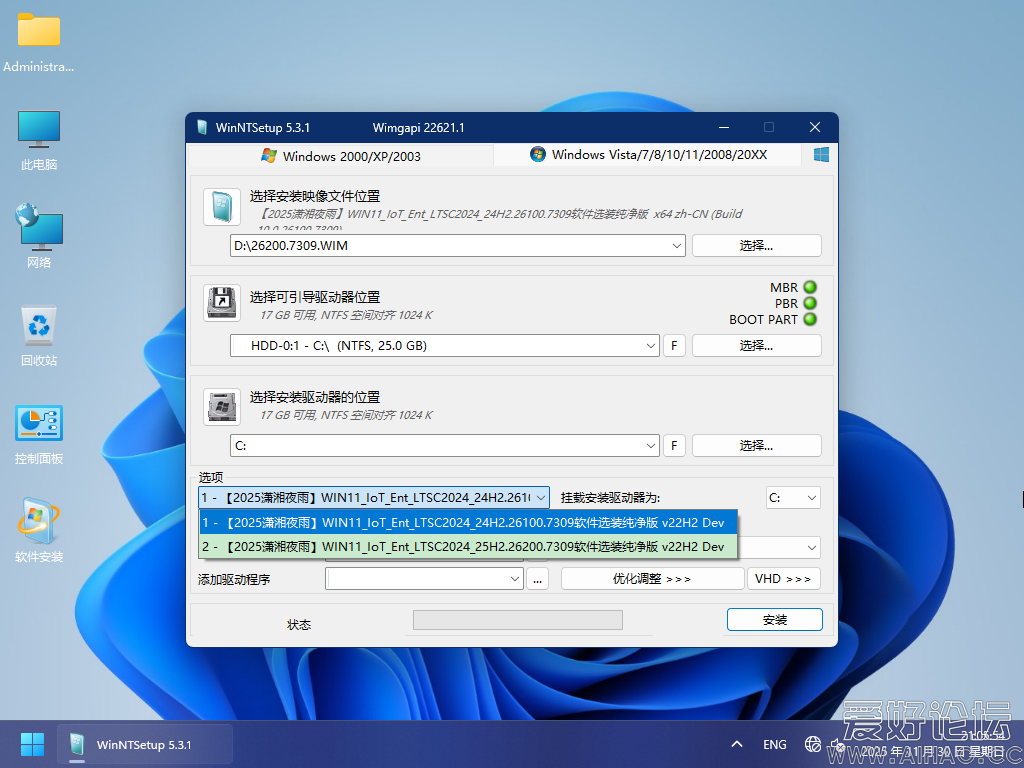1024x768 pixels.
Task: Expand the D:\26200.7309.WIM image path dropdown
Action: coord(677,246)
